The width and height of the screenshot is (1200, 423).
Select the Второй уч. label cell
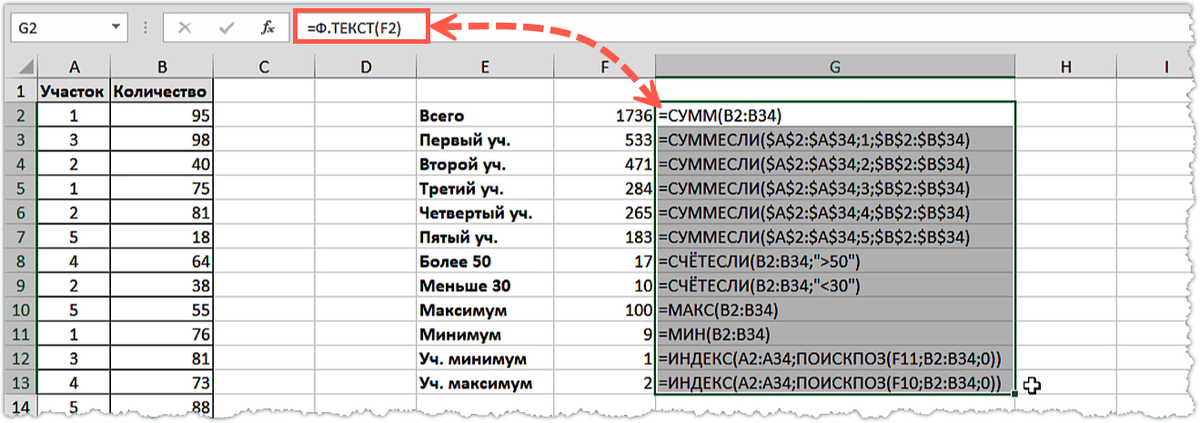click(484, 164)
